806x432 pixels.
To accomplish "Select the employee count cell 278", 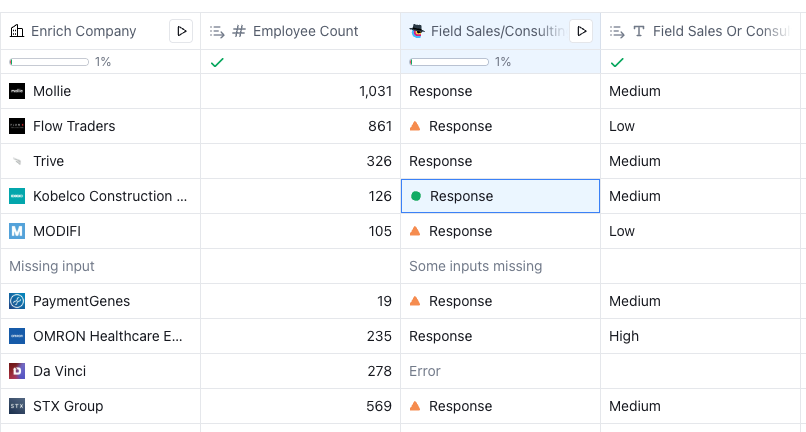I will [x=300, y=371].
